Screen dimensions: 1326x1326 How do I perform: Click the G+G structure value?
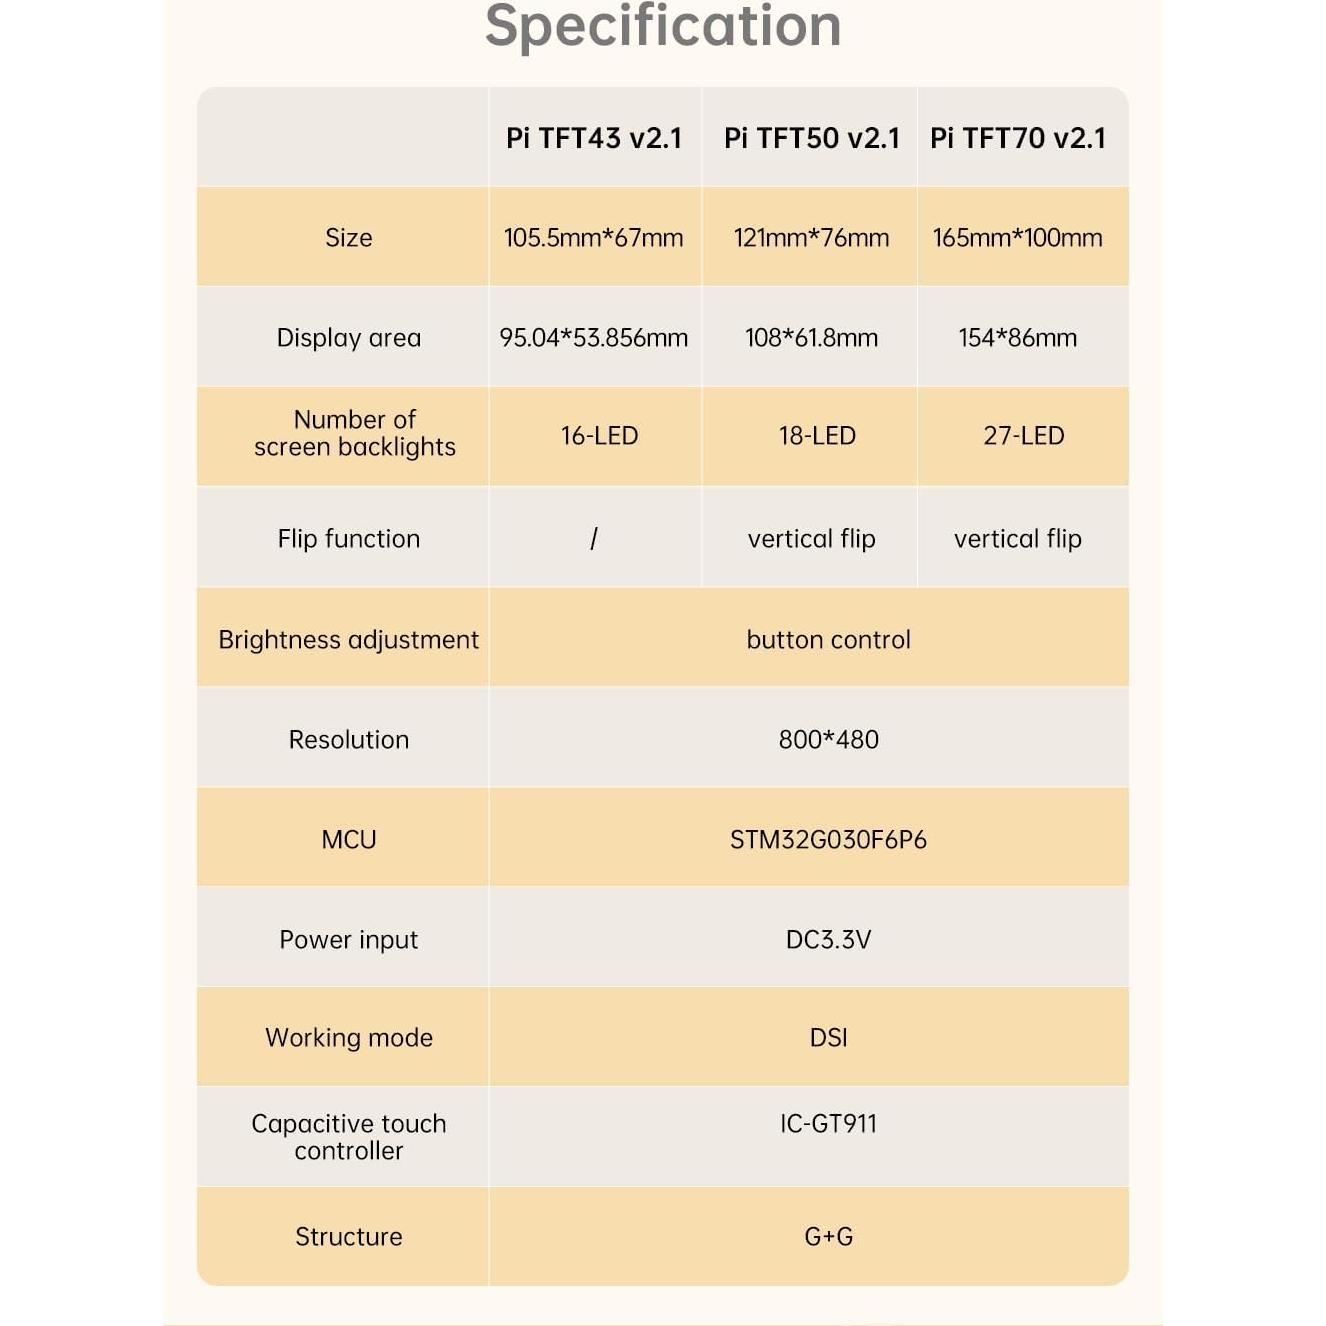click(828, 1237)
